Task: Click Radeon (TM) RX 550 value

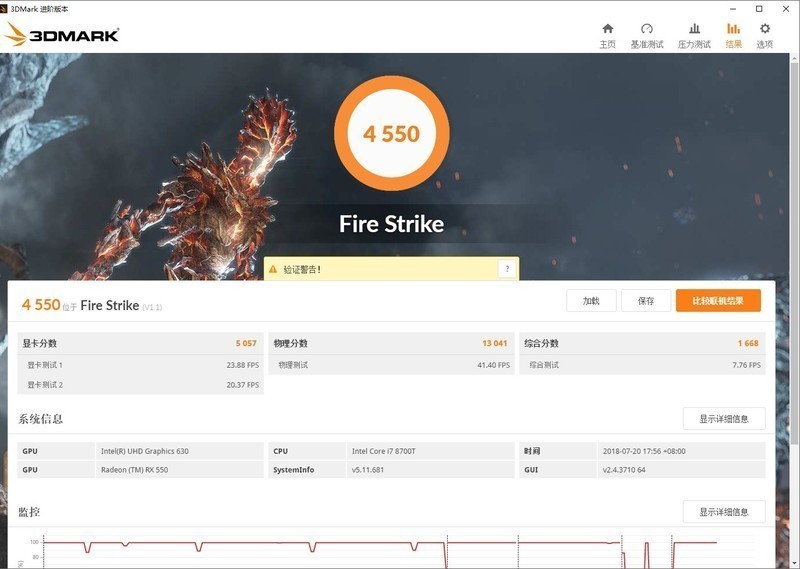Action: point(134,470)
